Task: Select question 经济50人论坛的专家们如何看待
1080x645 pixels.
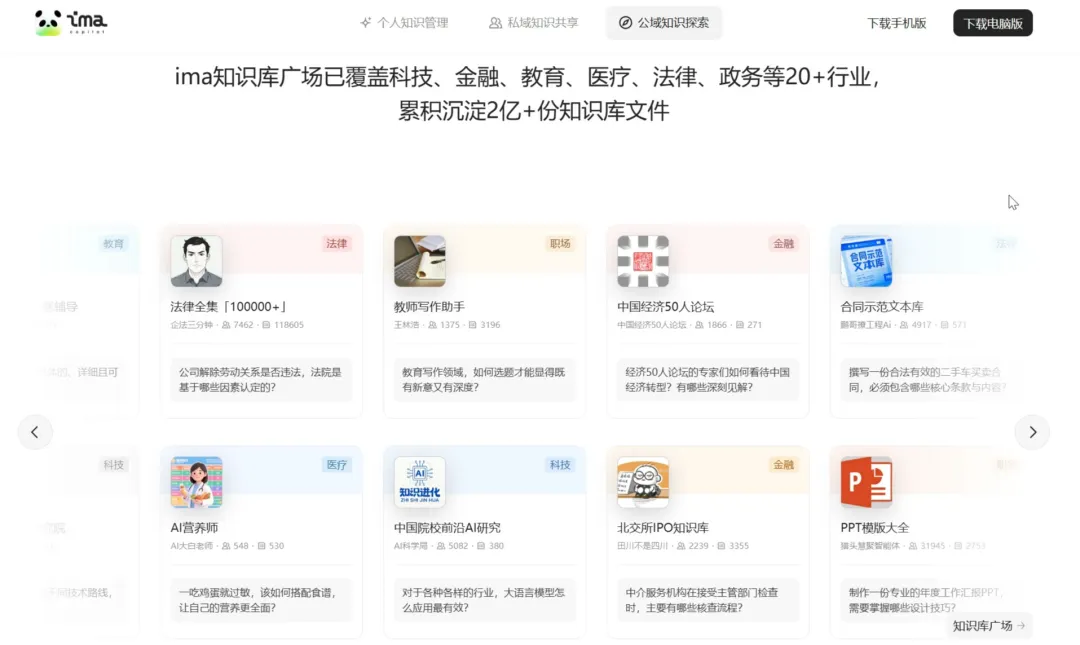Action: coord(707,380)
